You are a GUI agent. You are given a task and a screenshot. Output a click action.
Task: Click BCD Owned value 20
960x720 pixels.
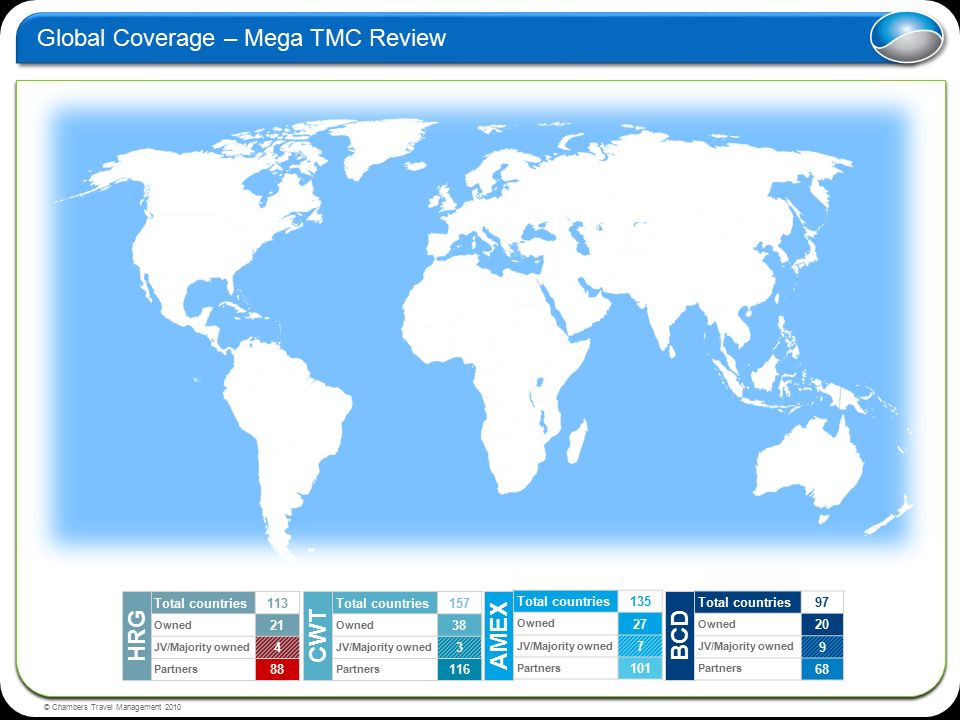pyautogui.click(x=822, y=624)
